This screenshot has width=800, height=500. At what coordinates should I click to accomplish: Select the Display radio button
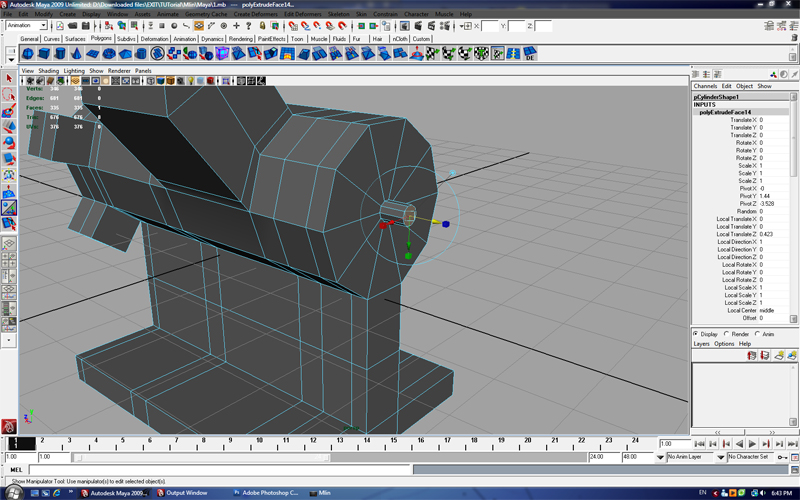coord(697,334)
